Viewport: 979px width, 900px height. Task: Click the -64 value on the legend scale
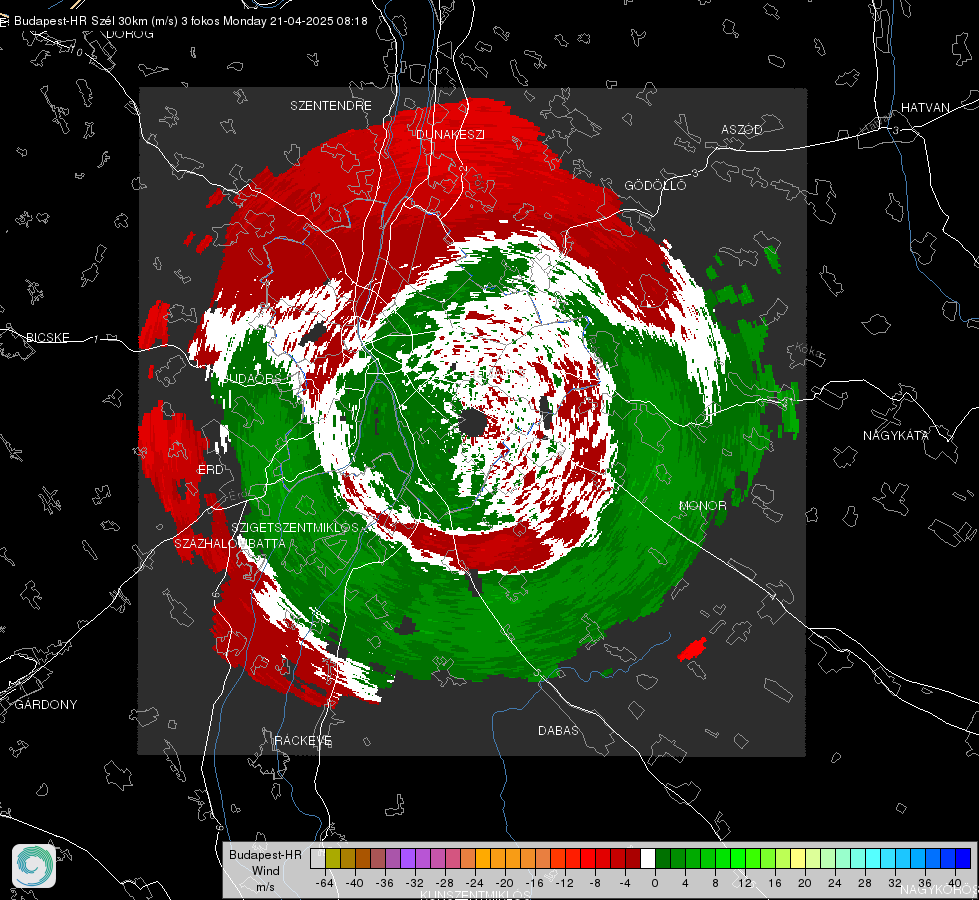tap(324, 883)
